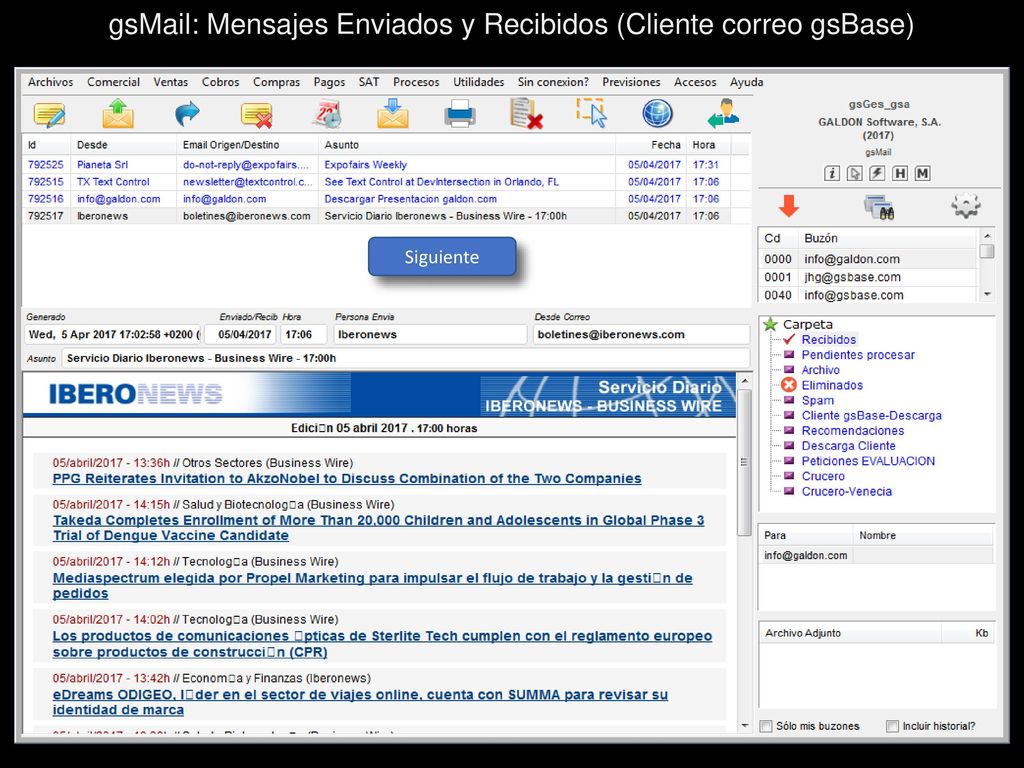1024x768 pixels.
Task: Open the PPG Reiterates Invitation to AkzoNobel link
Action: tap(347, 479)
